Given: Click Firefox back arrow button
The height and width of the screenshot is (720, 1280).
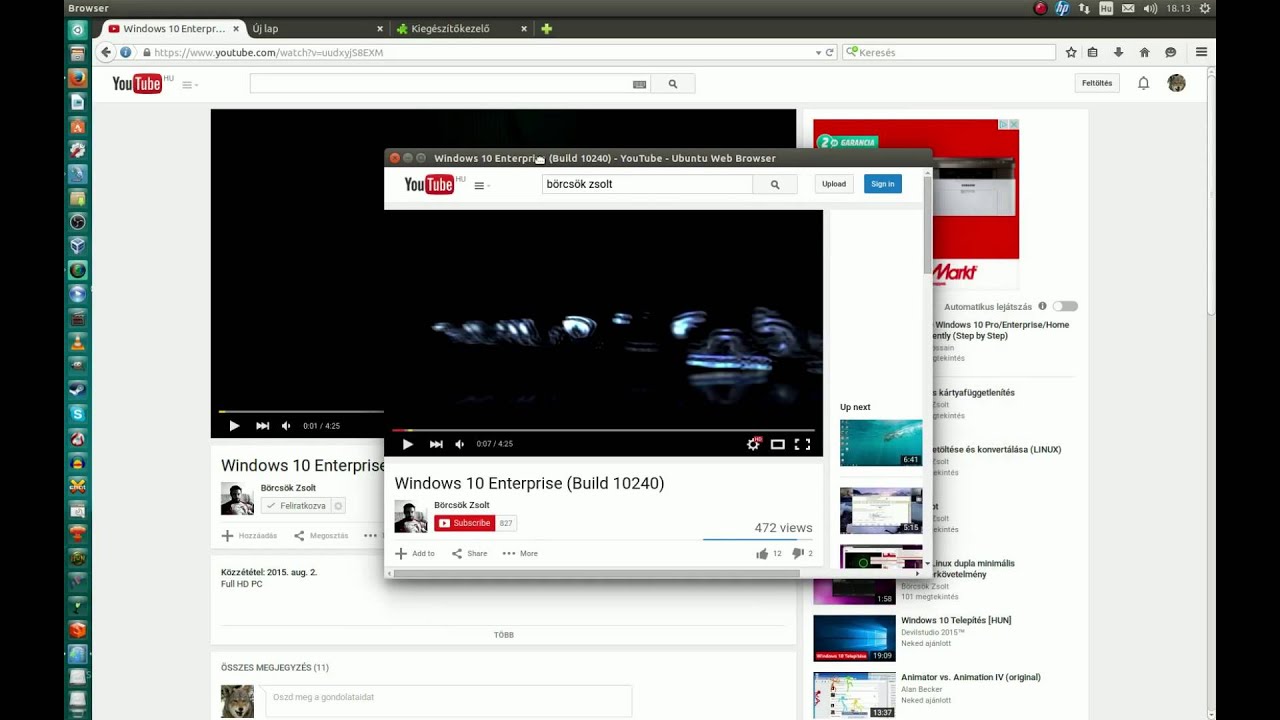Looking at the screenshot, I should (x=106, y=52).
